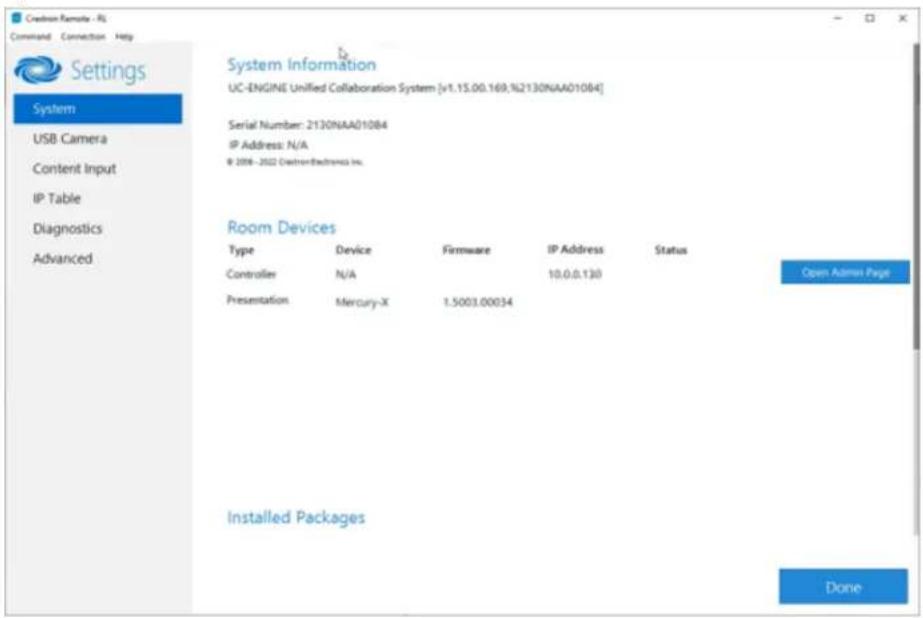Open the USB Camera settings
The image size is (923, 618).
click(70, 139)
